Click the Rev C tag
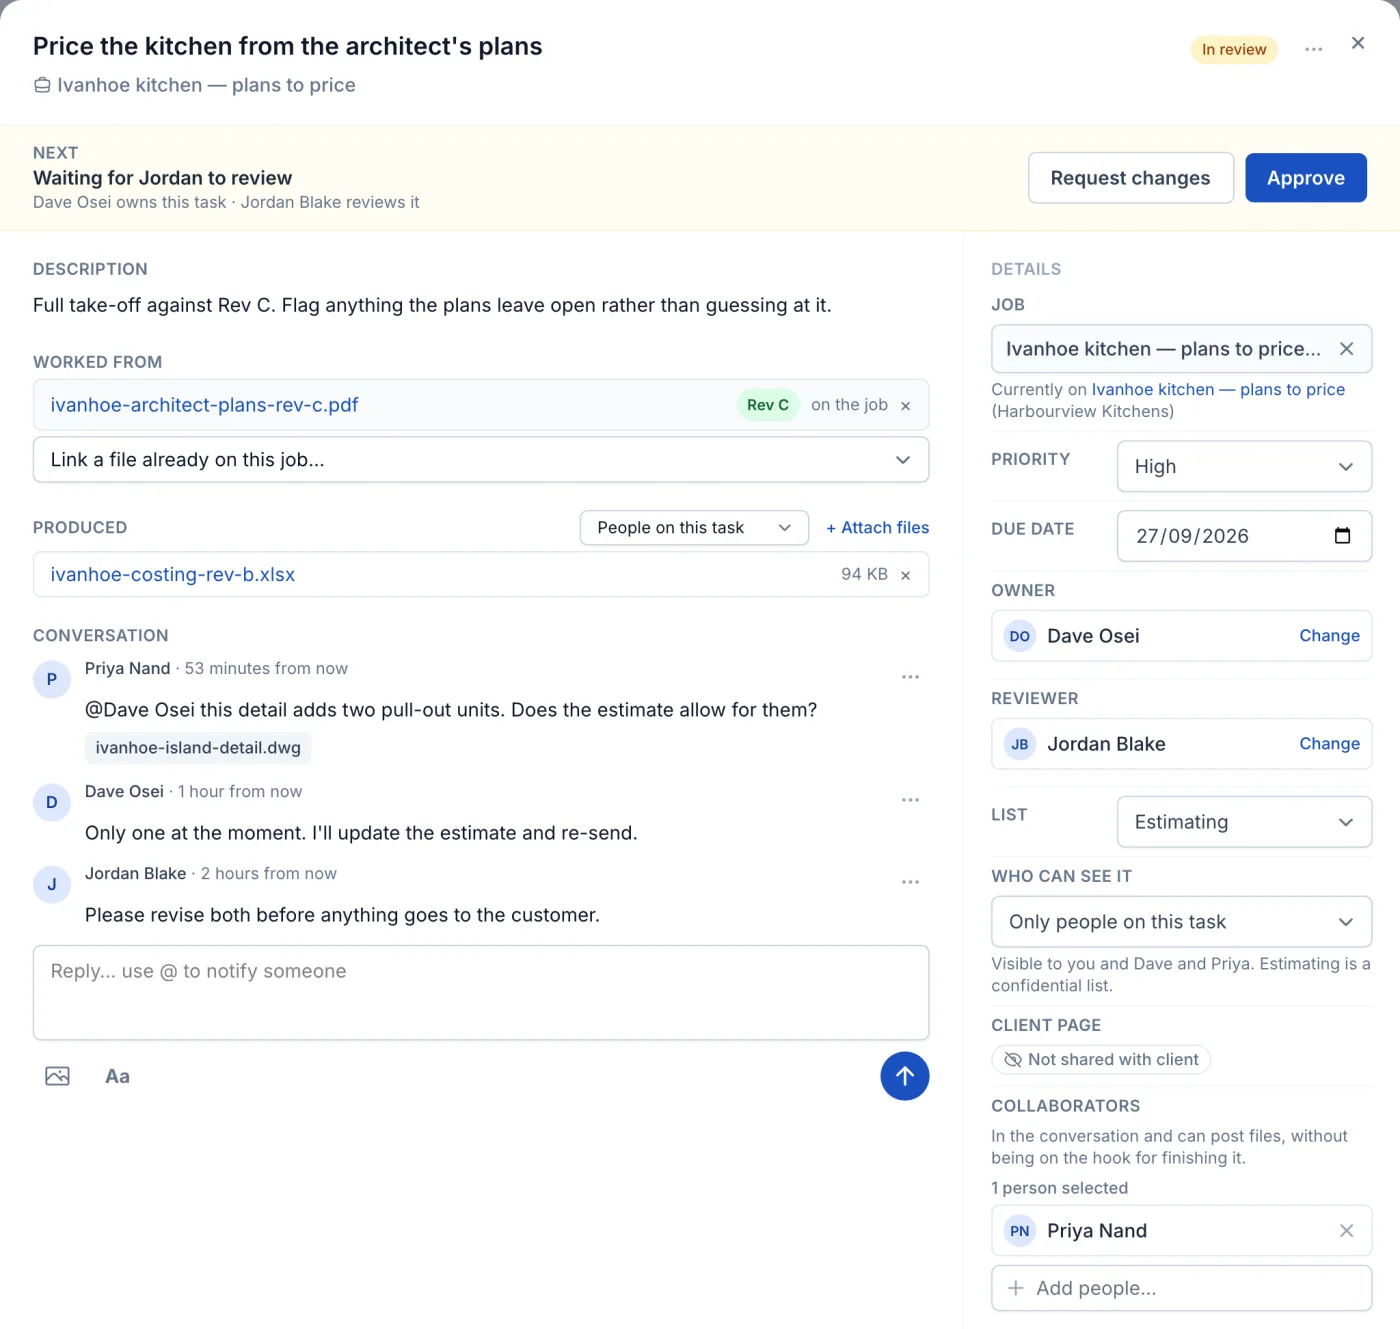Viewport: 1400px width, 1329px height. coord(768,405)
